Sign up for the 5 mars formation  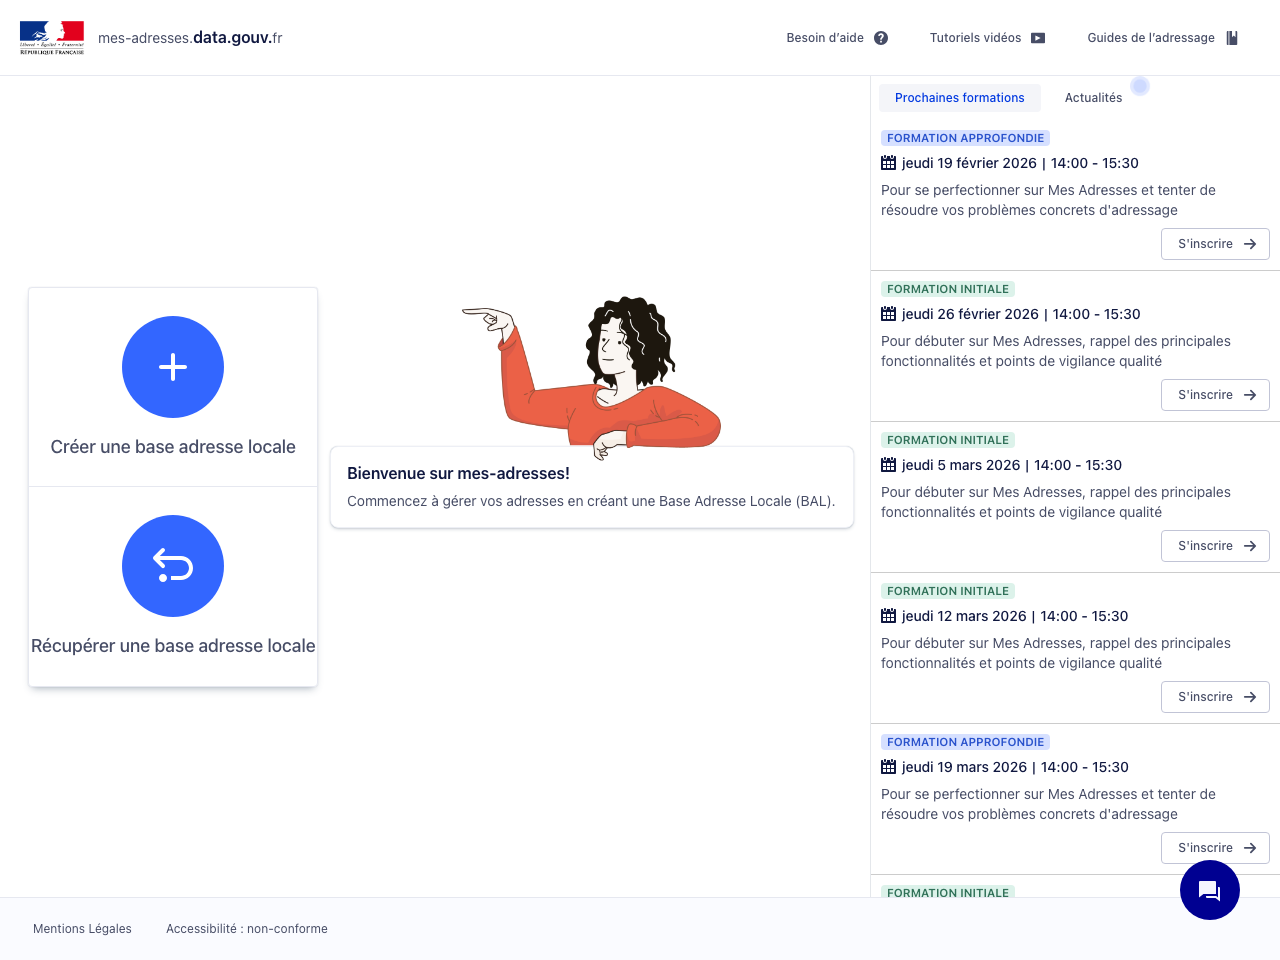[x=1215, y=546]
